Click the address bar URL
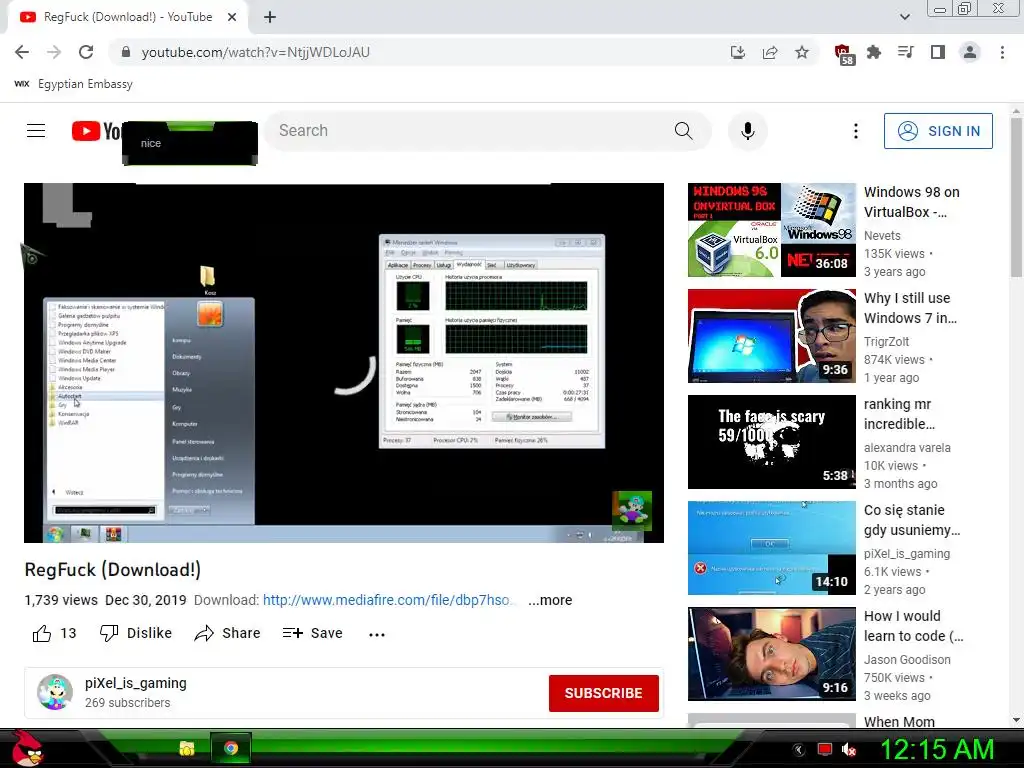The width and height of the screenshot is (1024, 768). pyautogui.click(x=255, y=52)
